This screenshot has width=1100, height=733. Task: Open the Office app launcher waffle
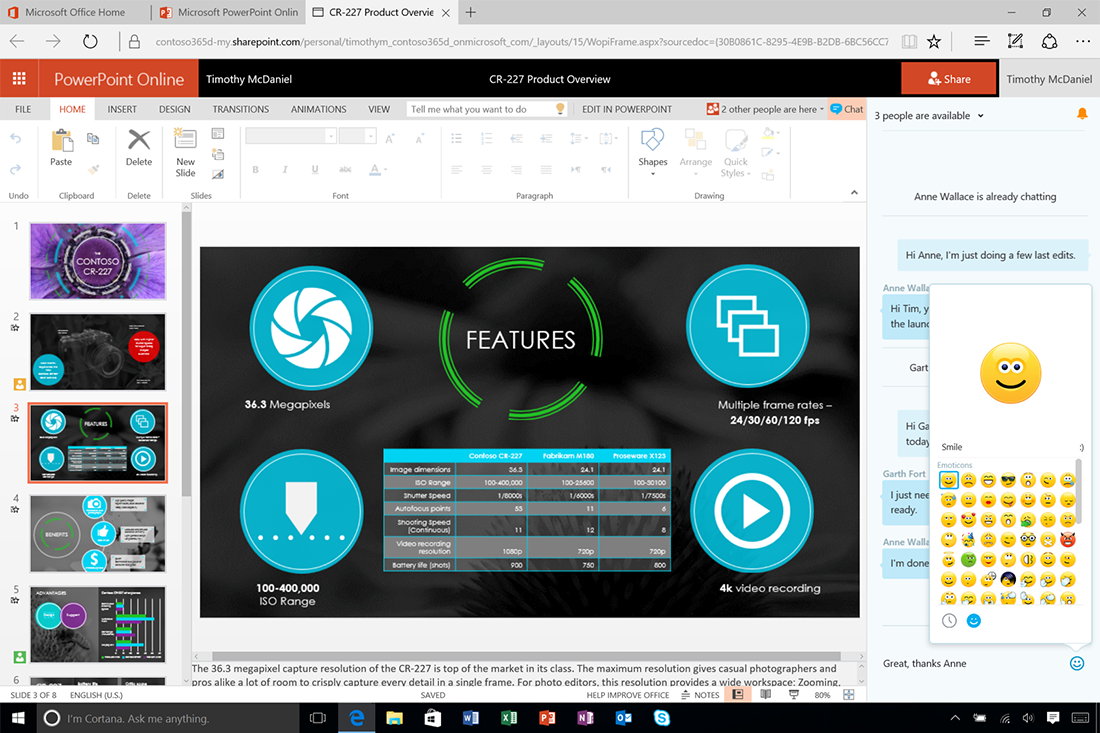[19, 79]
